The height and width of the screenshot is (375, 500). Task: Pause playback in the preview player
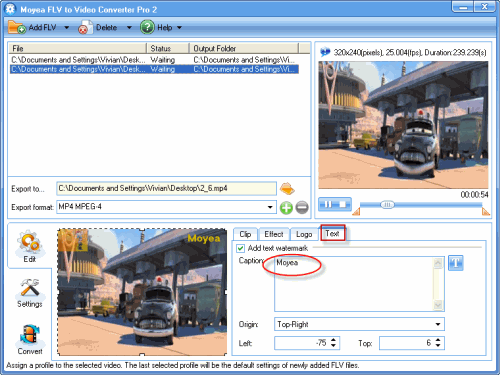pyautogui.click(x=328, y=204)
